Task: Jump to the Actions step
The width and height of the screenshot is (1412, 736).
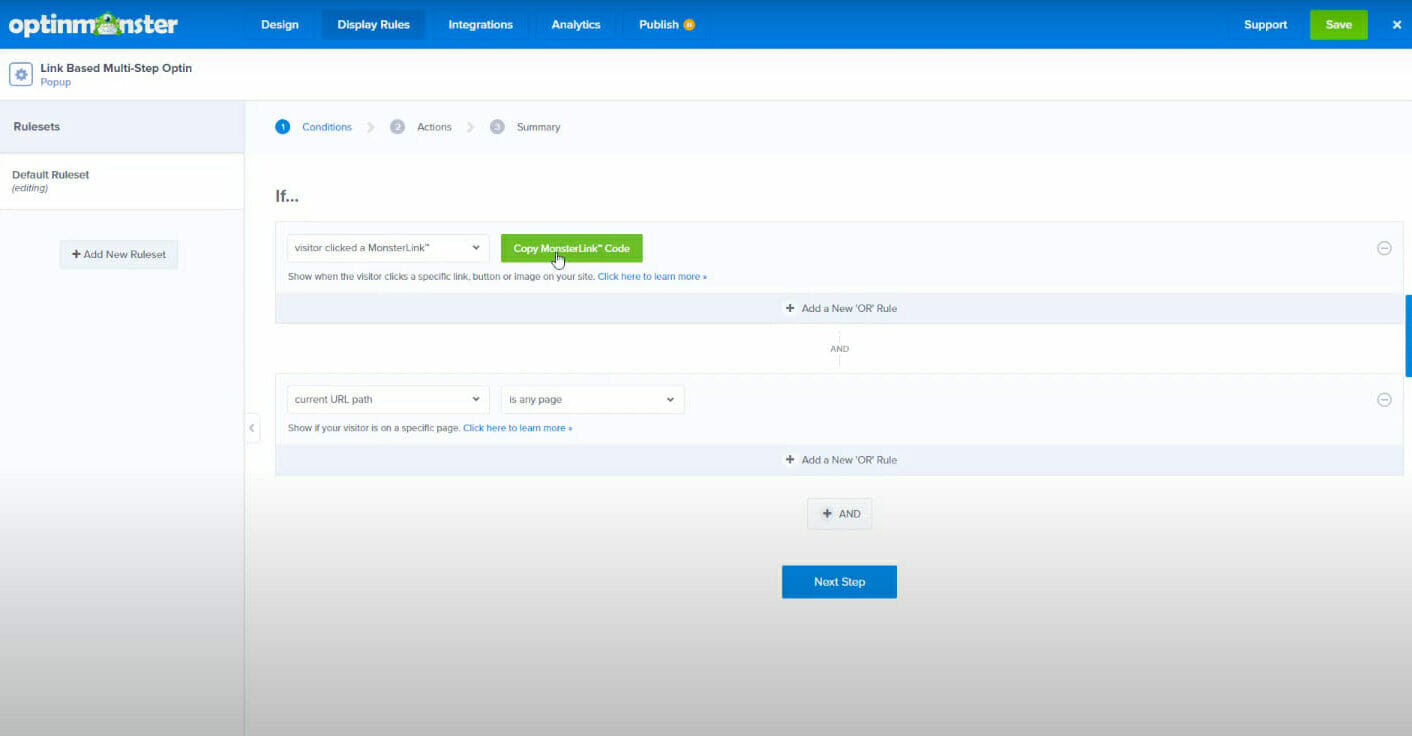Action: tap(421, 127)
